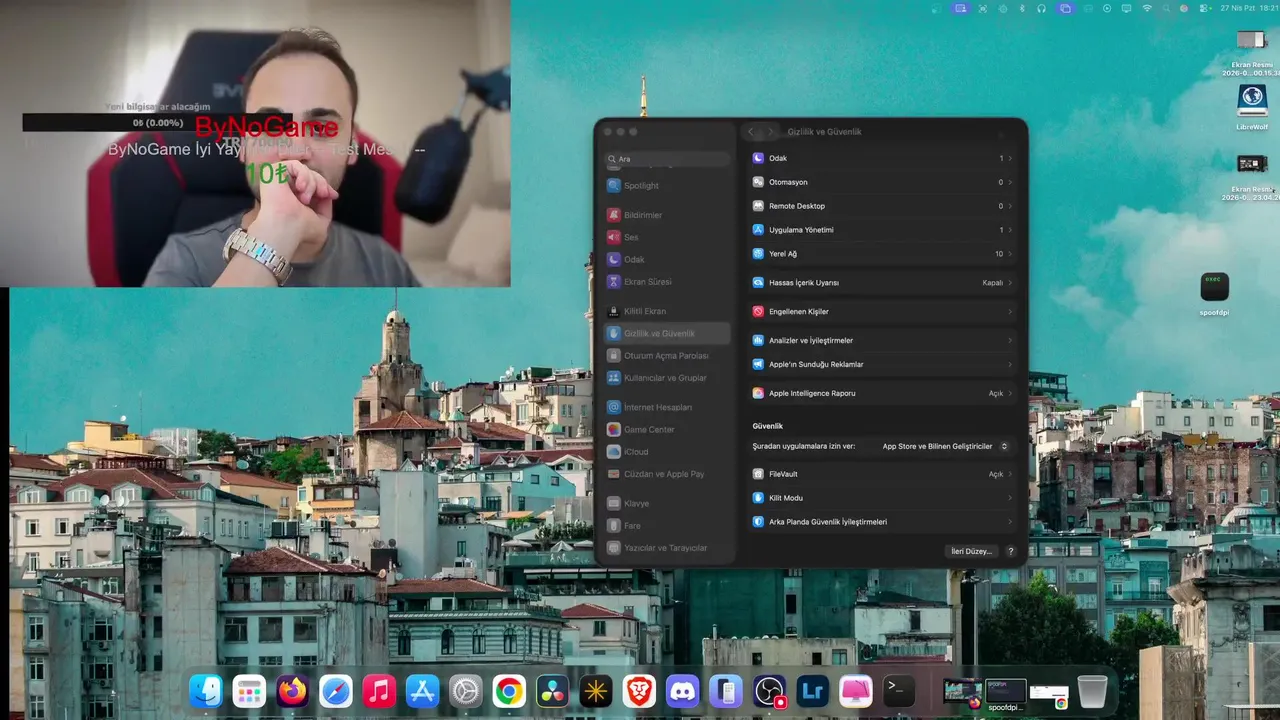This screenshot has width=1280, height=720.
Task: Open Terminal from the Dock
Action: (x=899, y=691)
